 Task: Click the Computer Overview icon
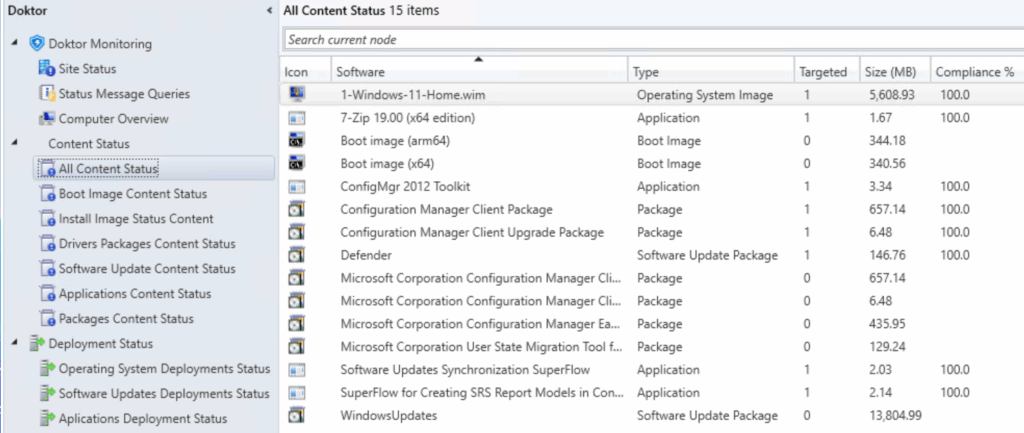tap(46, 119)
